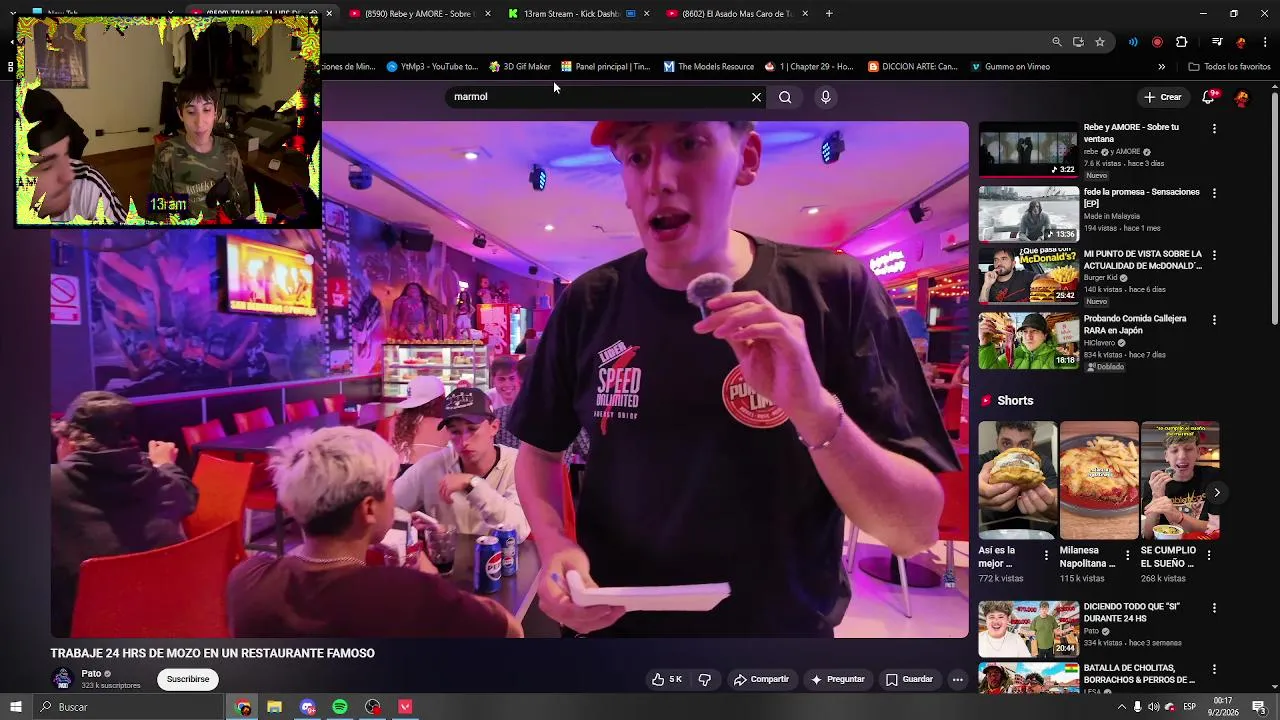1280x720 pixels.
Task: Bookmark this page with star icon
Action: coord(1100,42)
